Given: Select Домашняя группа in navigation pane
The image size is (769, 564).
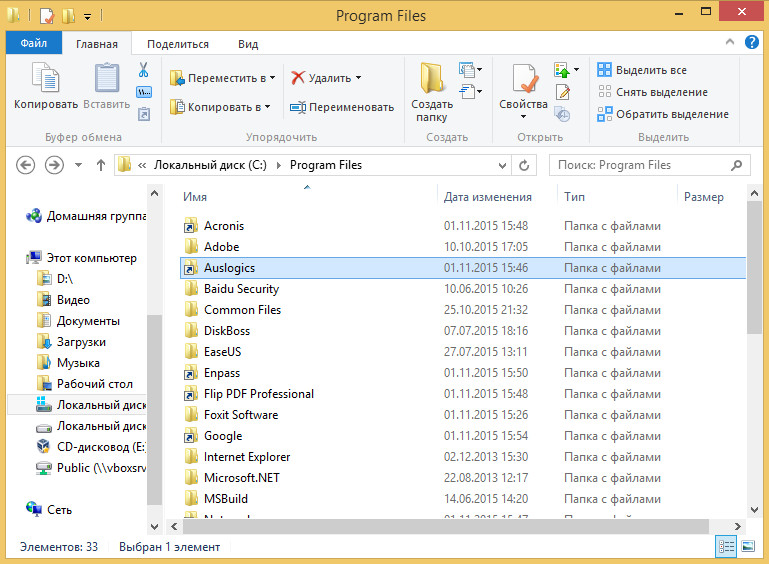Looking at the screenshot, I should [86, 216].
